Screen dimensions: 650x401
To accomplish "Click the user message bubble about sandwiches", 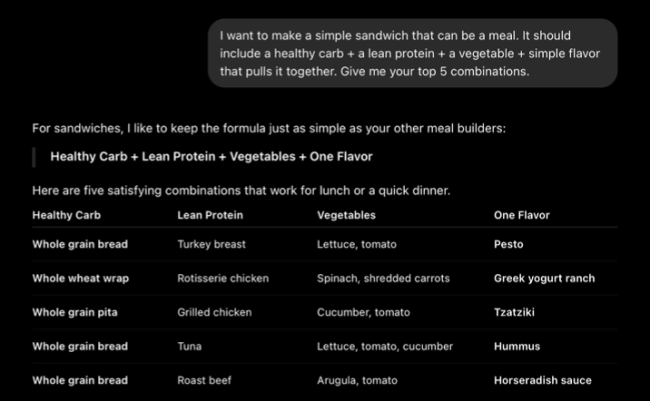I will 412,53.
